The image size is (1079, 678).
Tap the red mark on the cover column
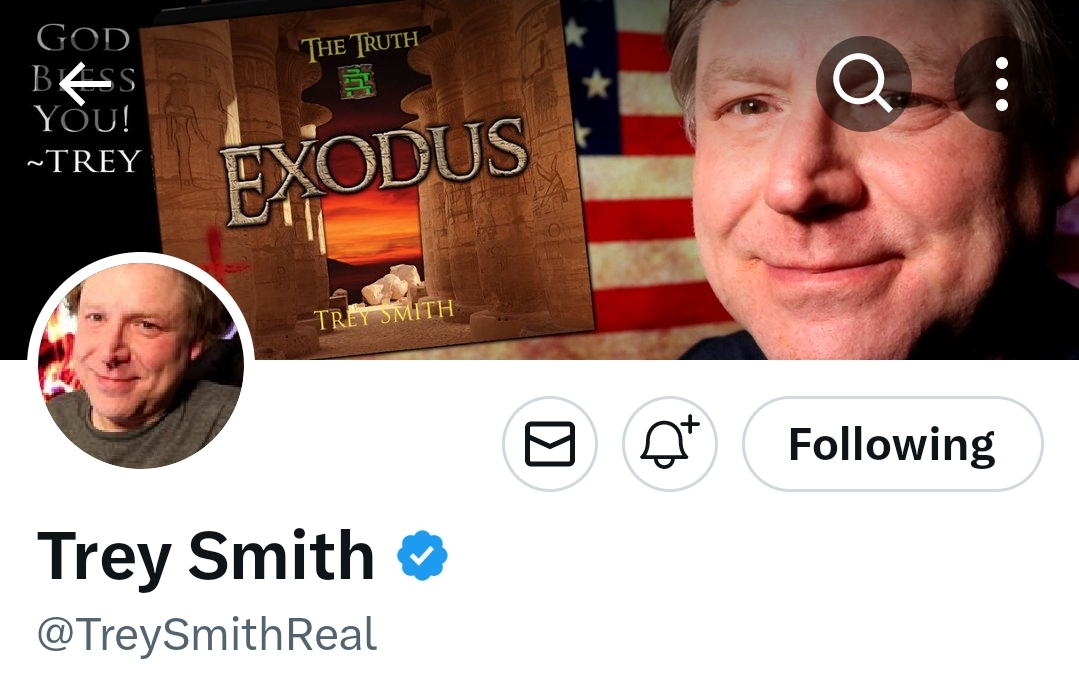[x=219, y=260]
